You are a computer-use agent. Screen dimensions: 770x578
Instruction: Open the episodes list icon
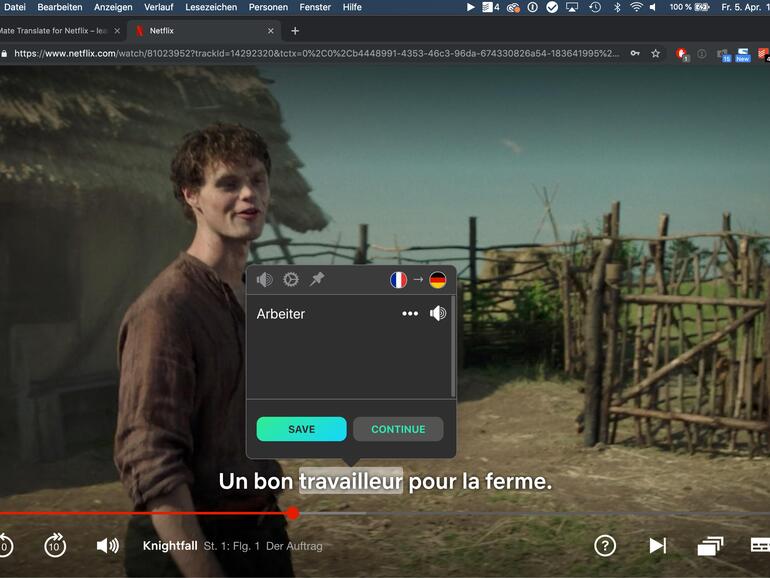click(x=711, y=546)
